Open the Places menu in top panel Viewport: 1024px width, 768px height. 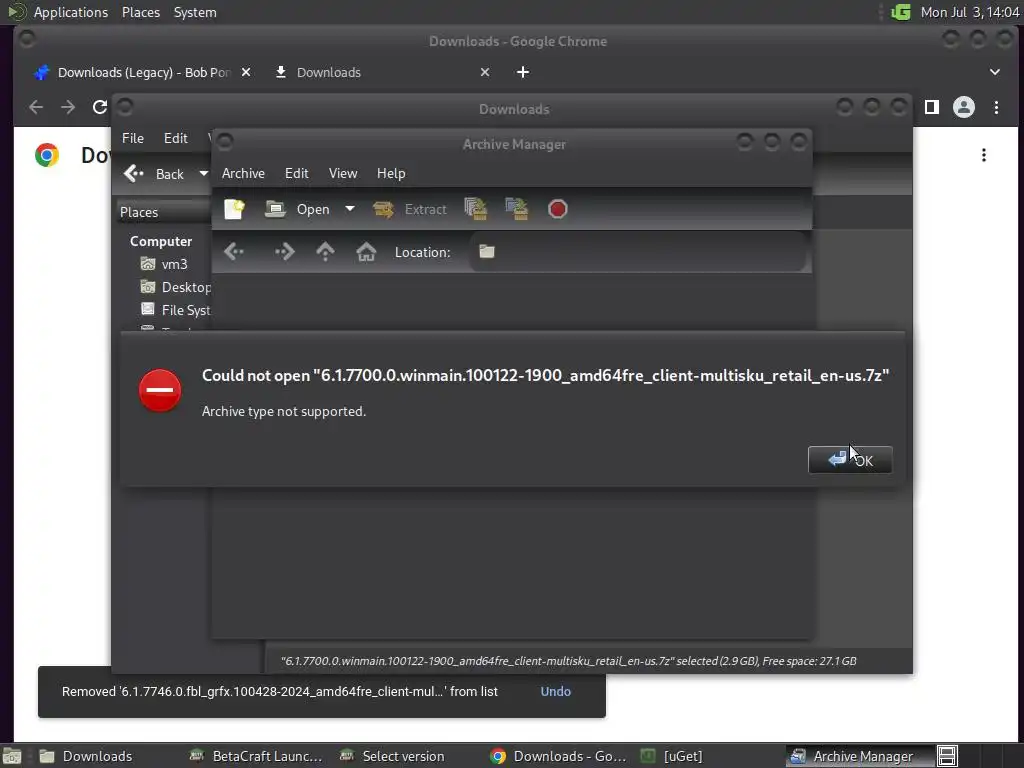140,12
